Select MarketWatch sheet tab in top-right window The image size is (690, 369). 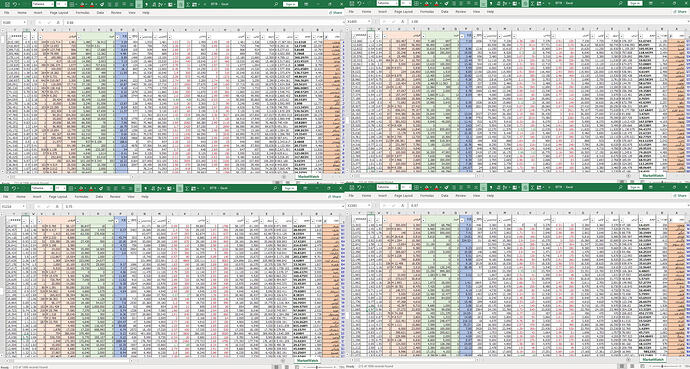[x=653, y=175]
